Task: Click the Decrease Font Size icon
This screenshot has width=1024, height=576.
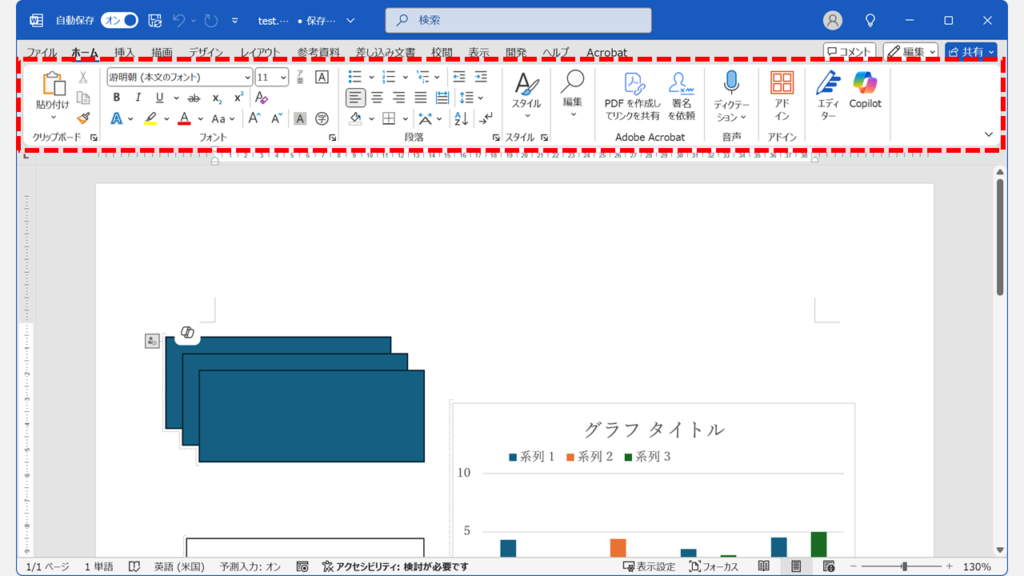Action: pos(276,119)
